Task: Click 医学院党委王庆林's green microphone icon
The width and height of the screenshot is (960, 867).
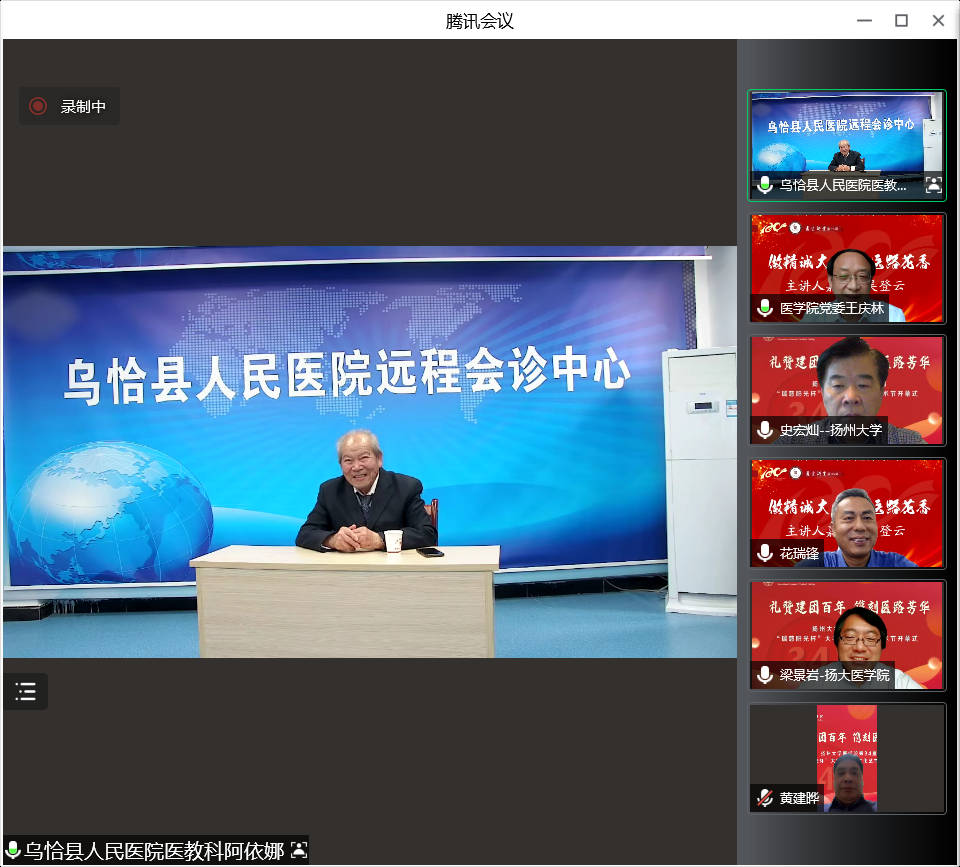Action: pyautogui.click(x=765, y=308)
